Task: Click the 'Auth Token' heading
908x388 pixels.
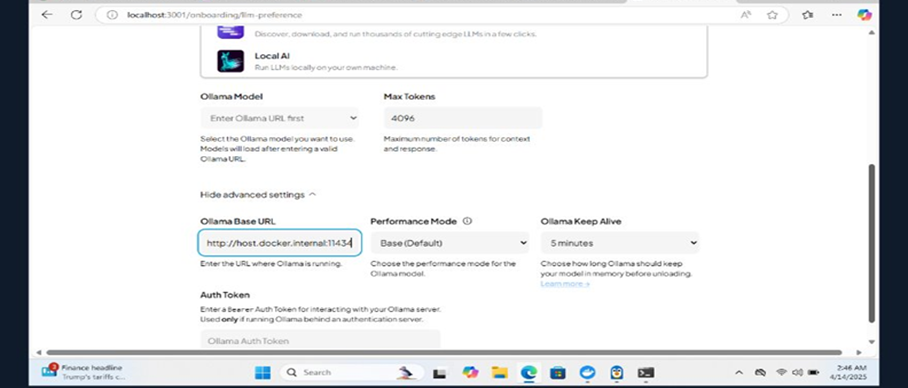Action: [x=225, y=295]
